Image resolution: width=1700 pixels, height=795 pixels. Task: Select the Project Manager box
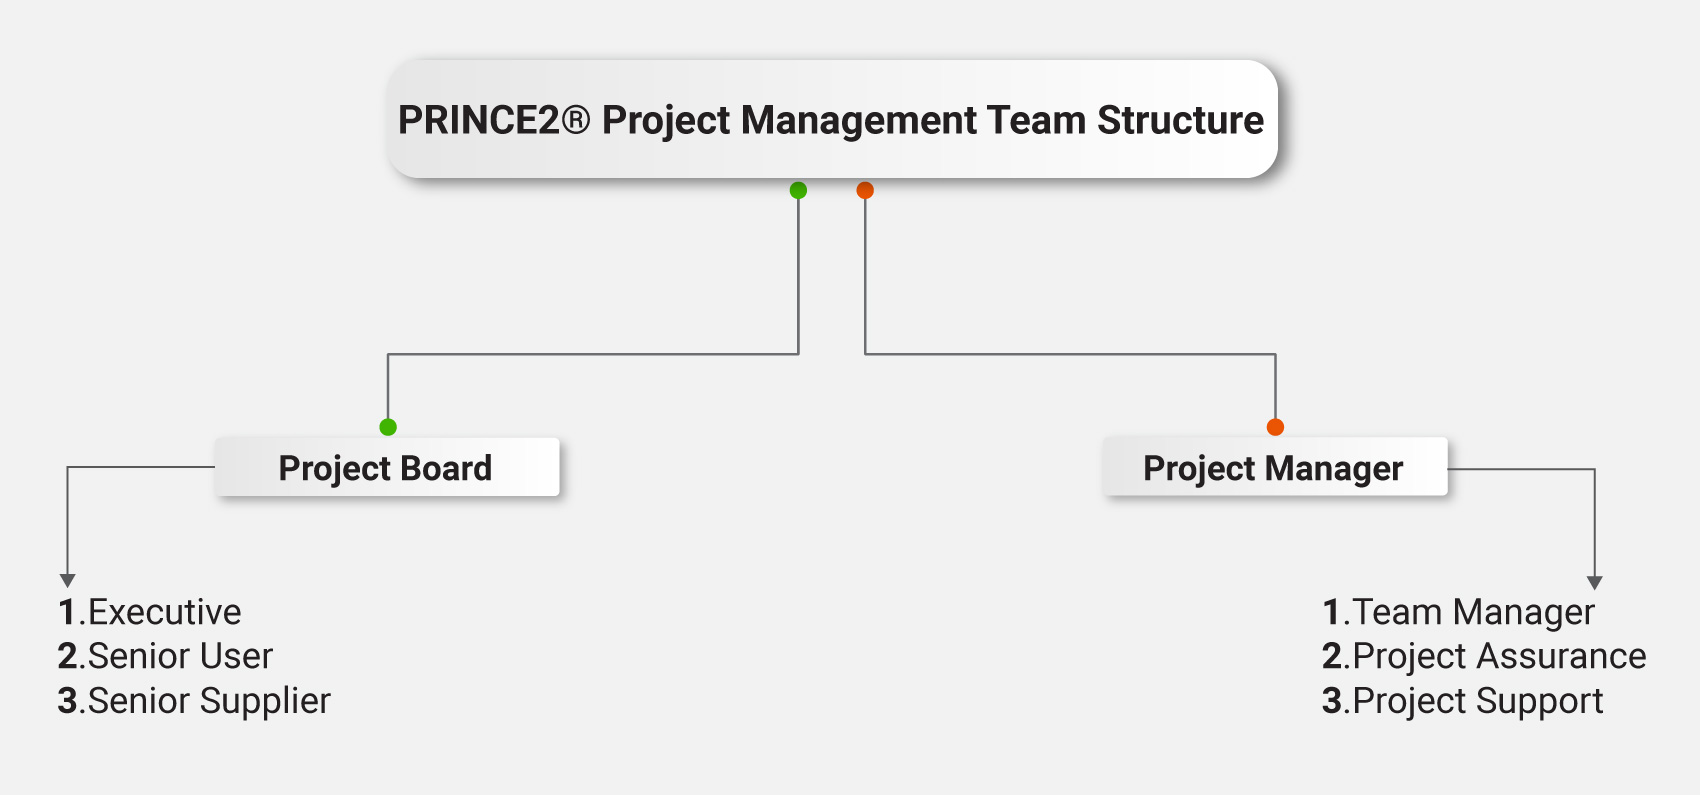click(x=1275, y=467)
